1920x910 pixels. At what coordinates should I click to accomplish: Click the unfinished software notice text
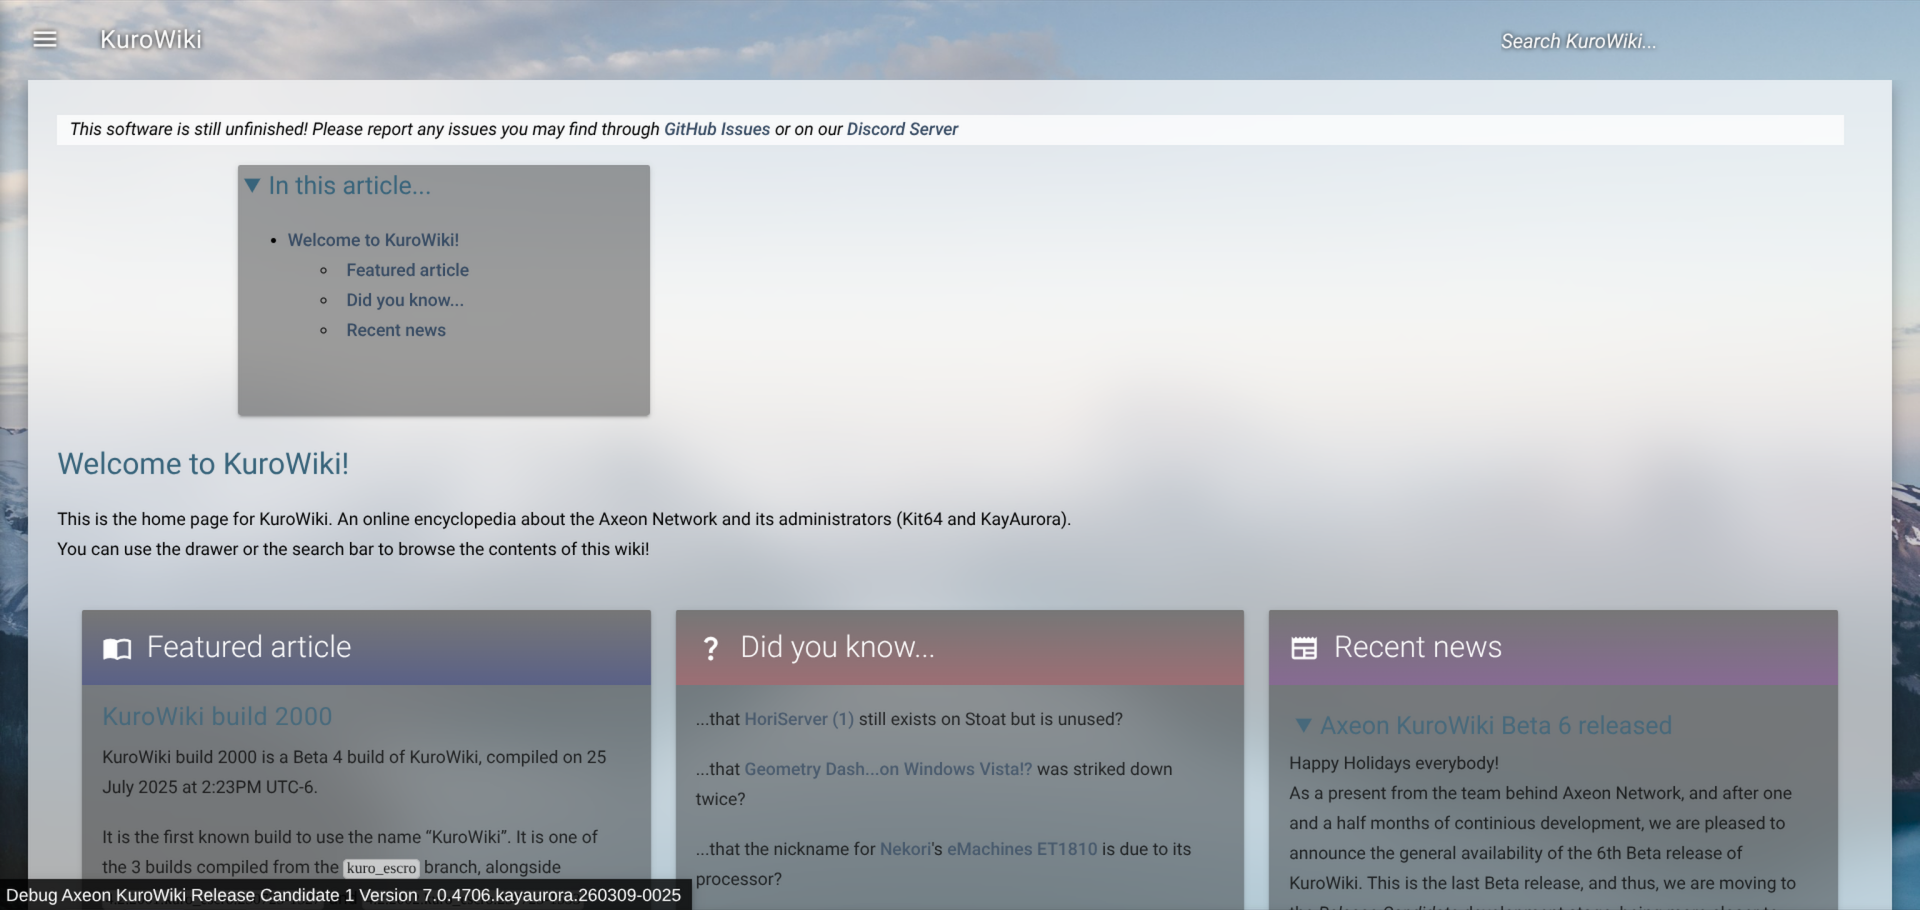coord(514,129)
